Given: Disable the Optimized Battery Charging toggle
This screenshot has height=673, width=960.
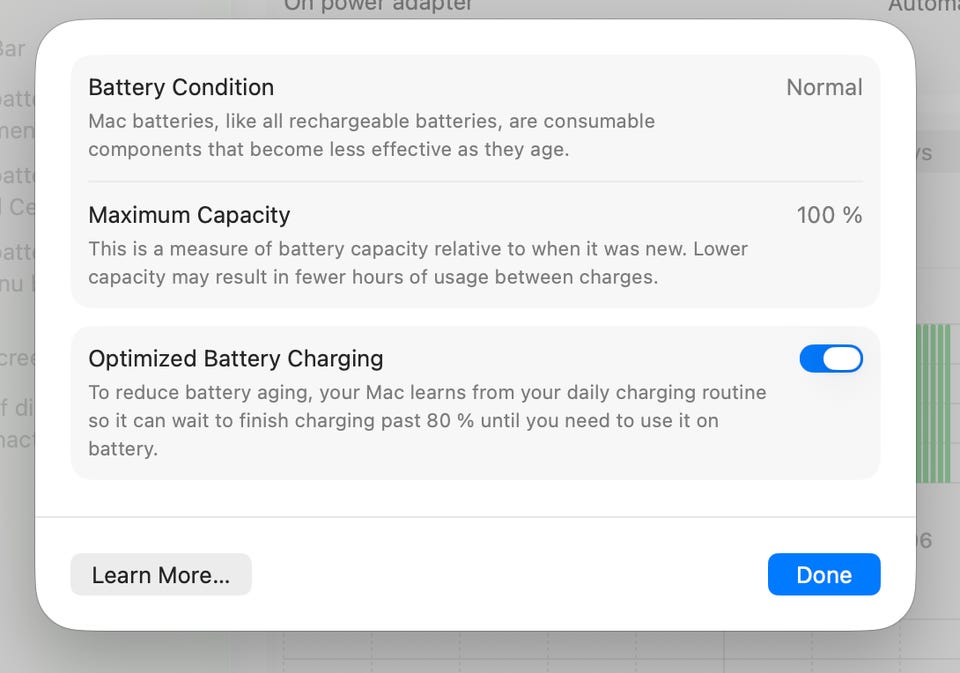Looking at the screenshot, I should pyautogui.click(x=830, y=359).
